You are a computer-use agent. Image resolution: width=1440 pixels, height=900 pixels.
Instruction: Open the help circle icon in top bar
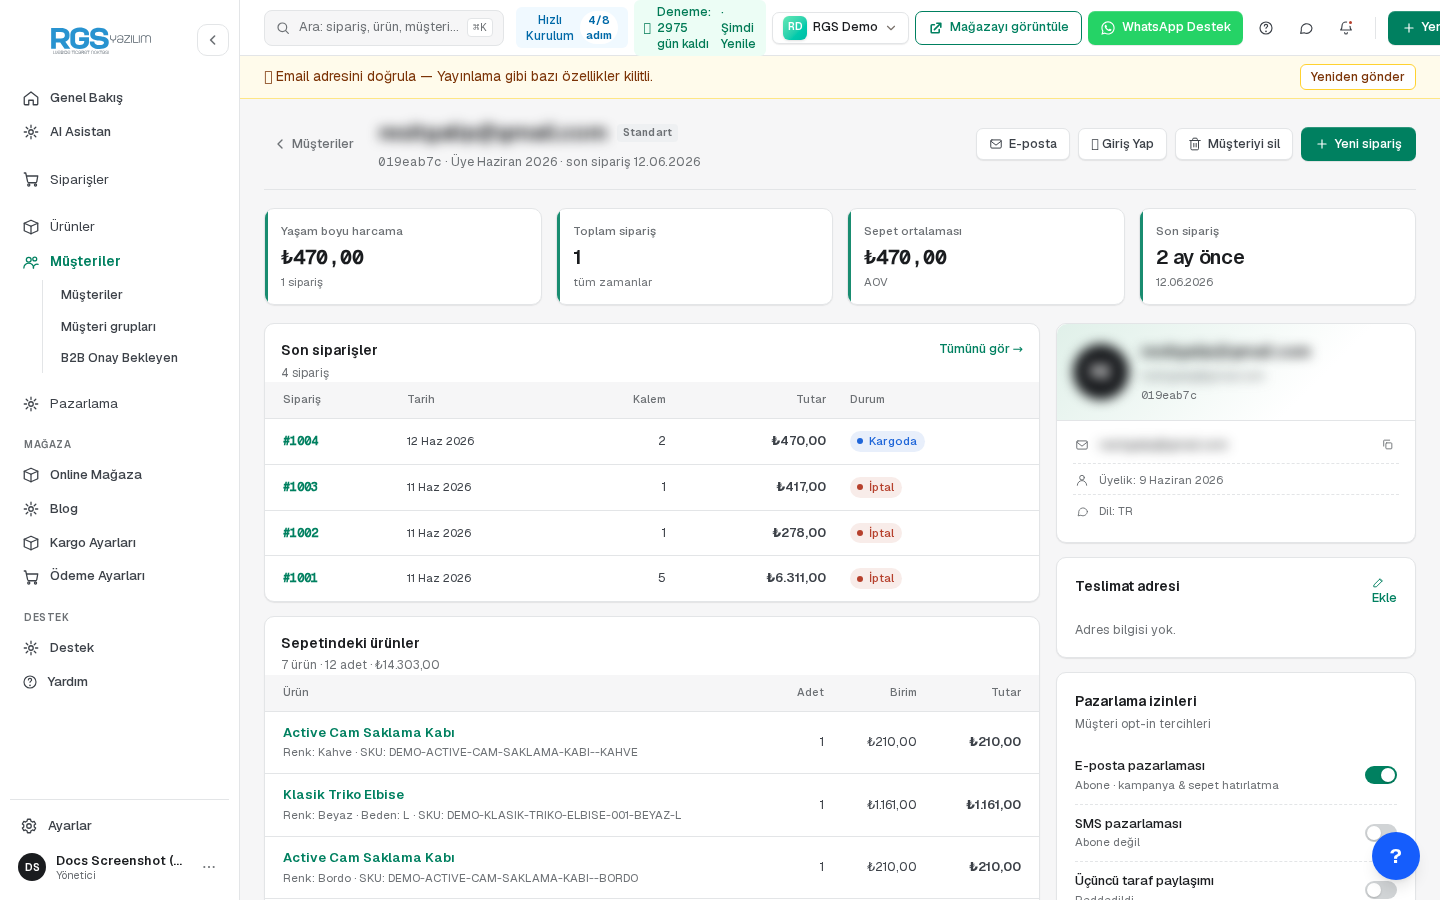(1266, 28)
